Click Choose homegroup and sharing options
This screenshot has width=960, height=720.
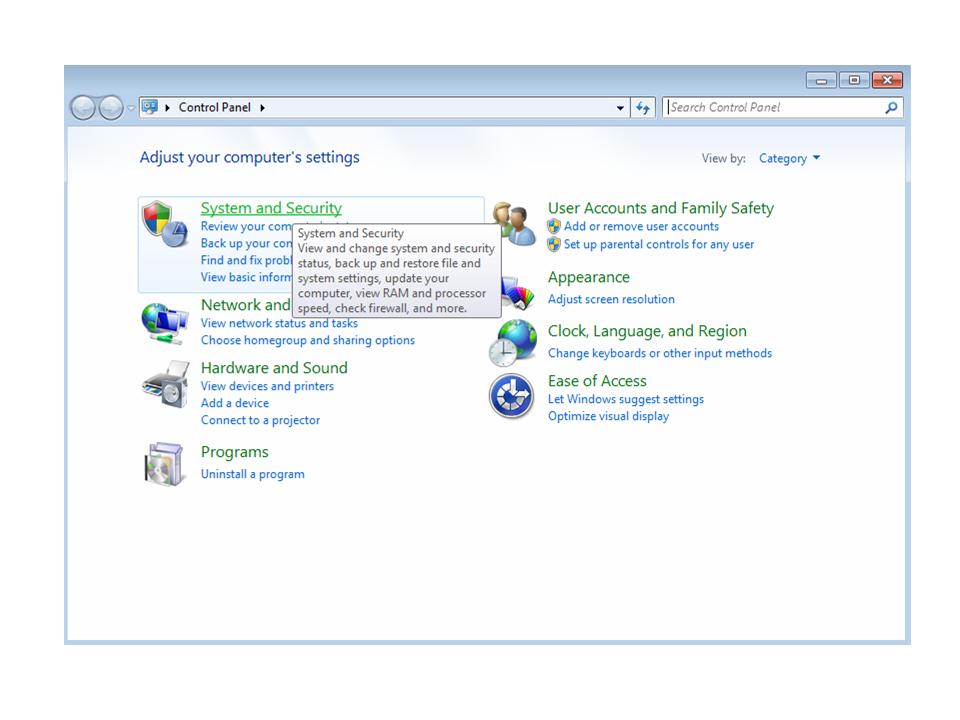click(307, 340)
